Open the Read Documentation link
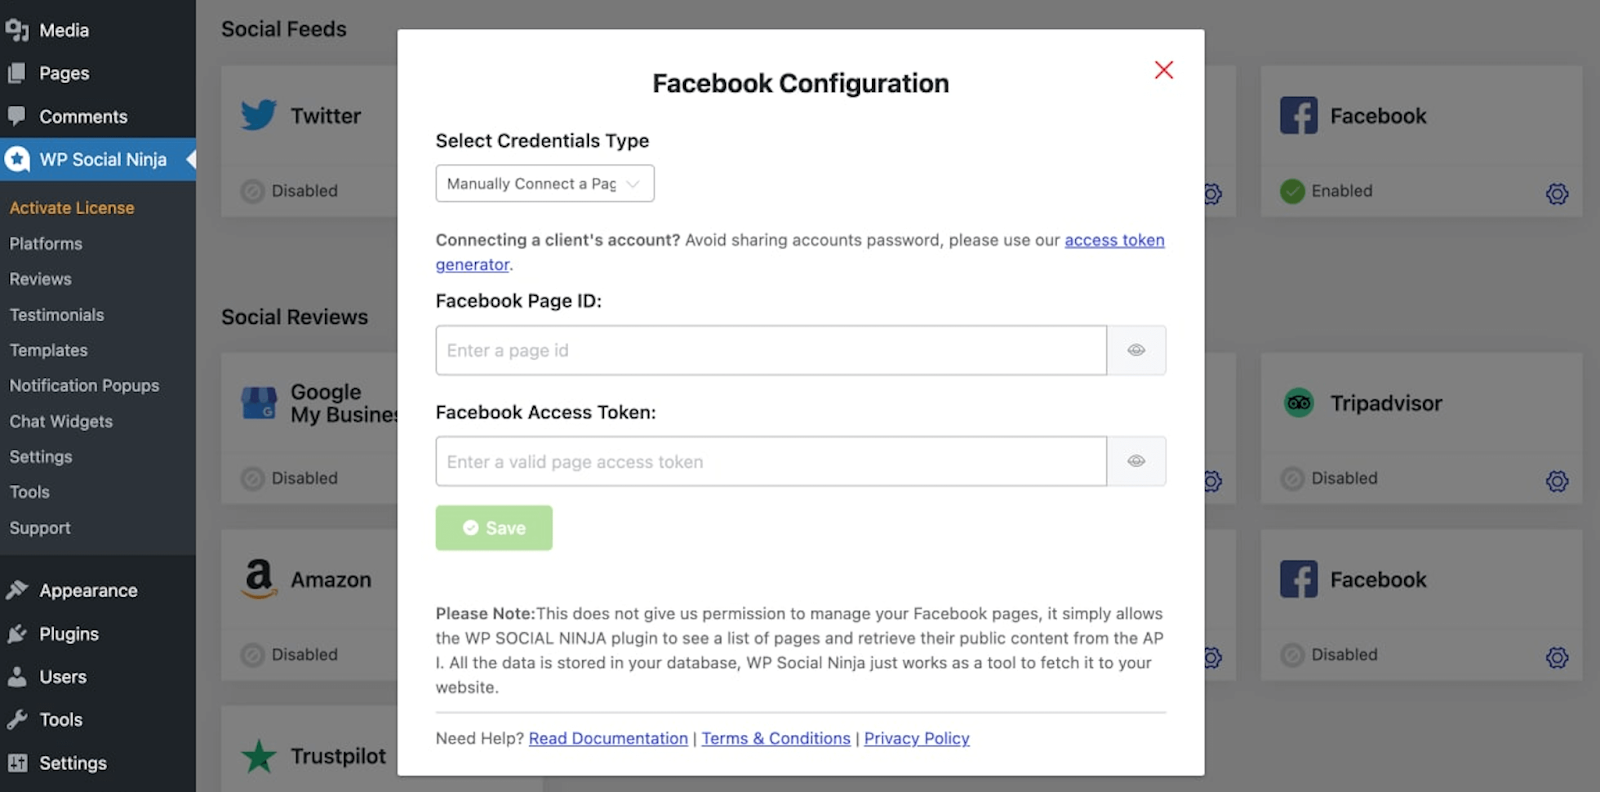Screen dimensions: 1600x792 pos(608,738)
